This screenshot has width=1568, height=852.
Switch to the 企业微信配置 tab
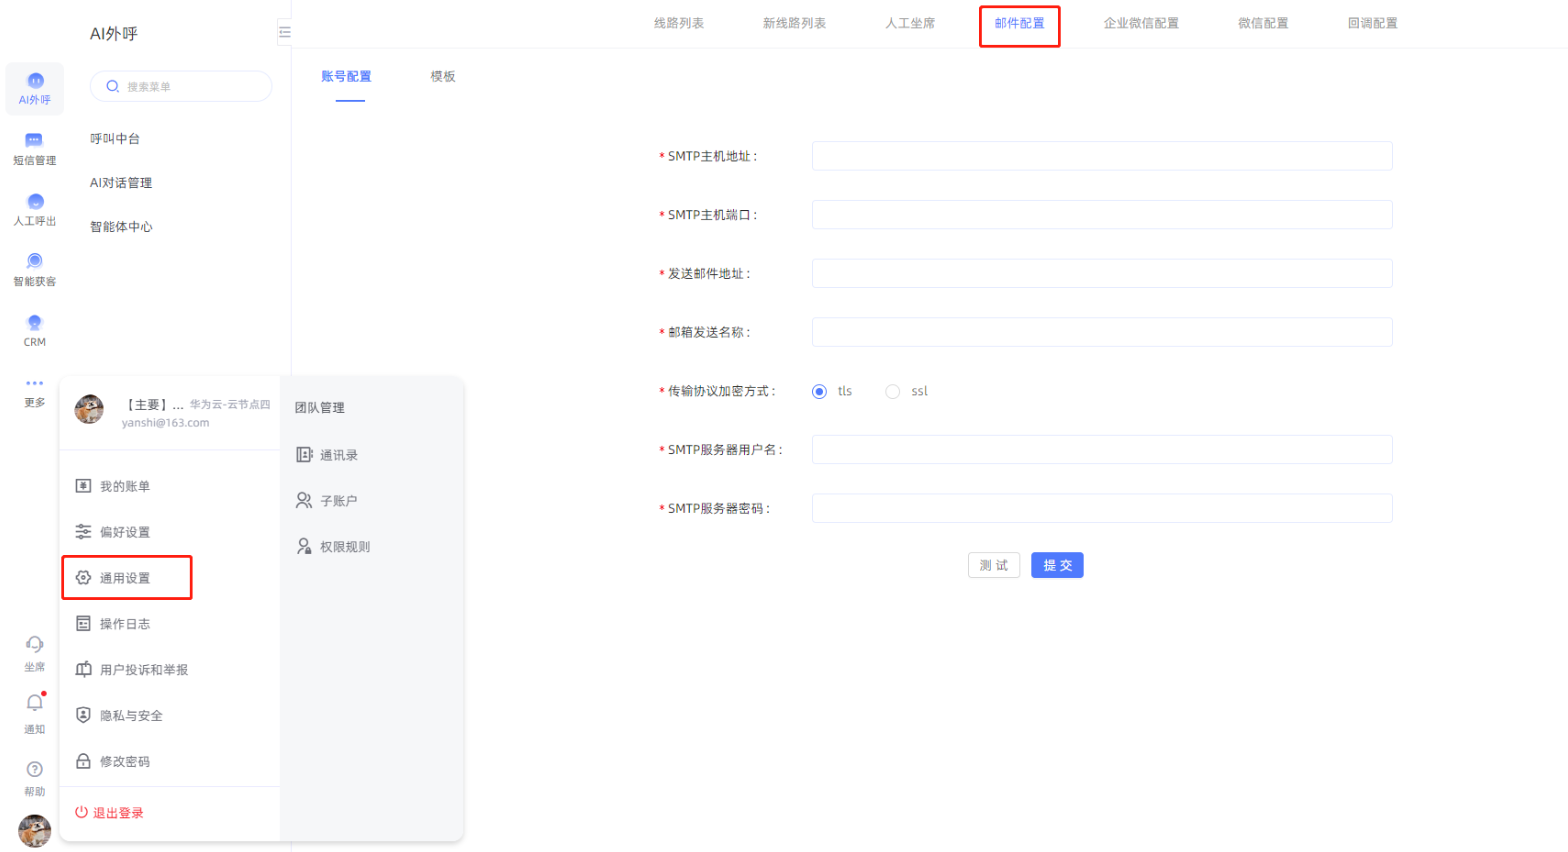tap(1140, 23)
